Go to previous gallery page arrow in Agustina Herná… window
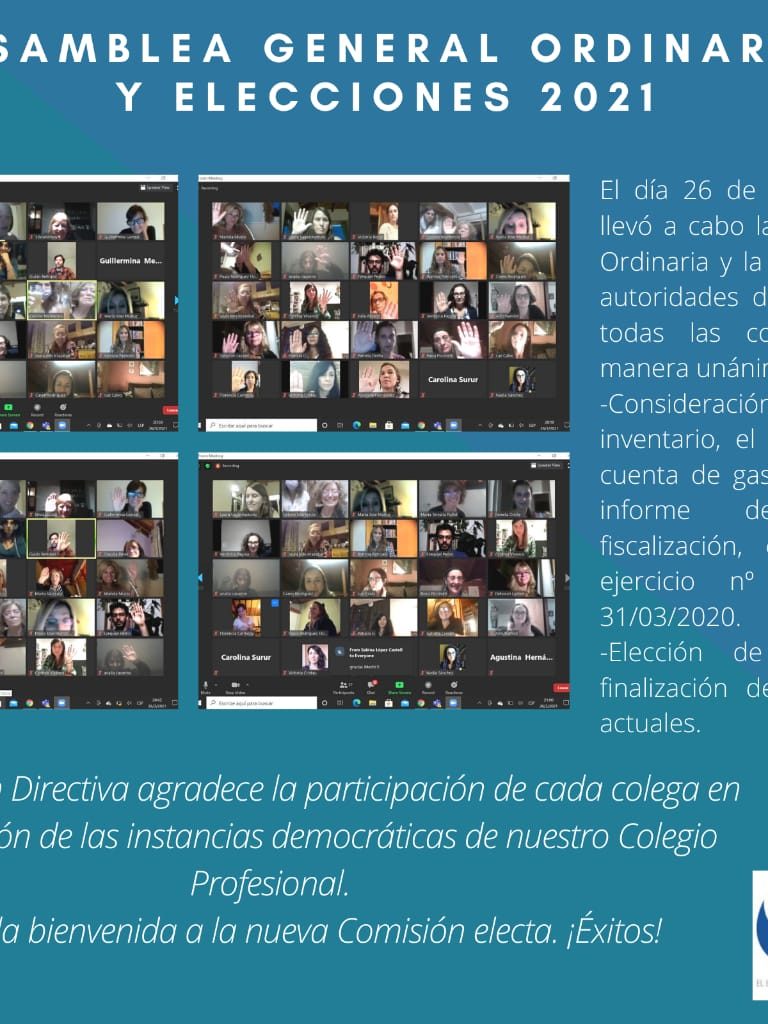 200,577
